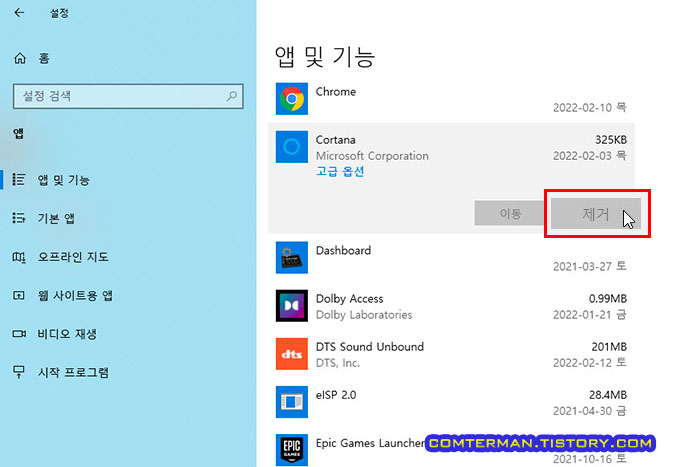
Task: Select the 비디오 재생 camera icon
Action: (19, 334)
